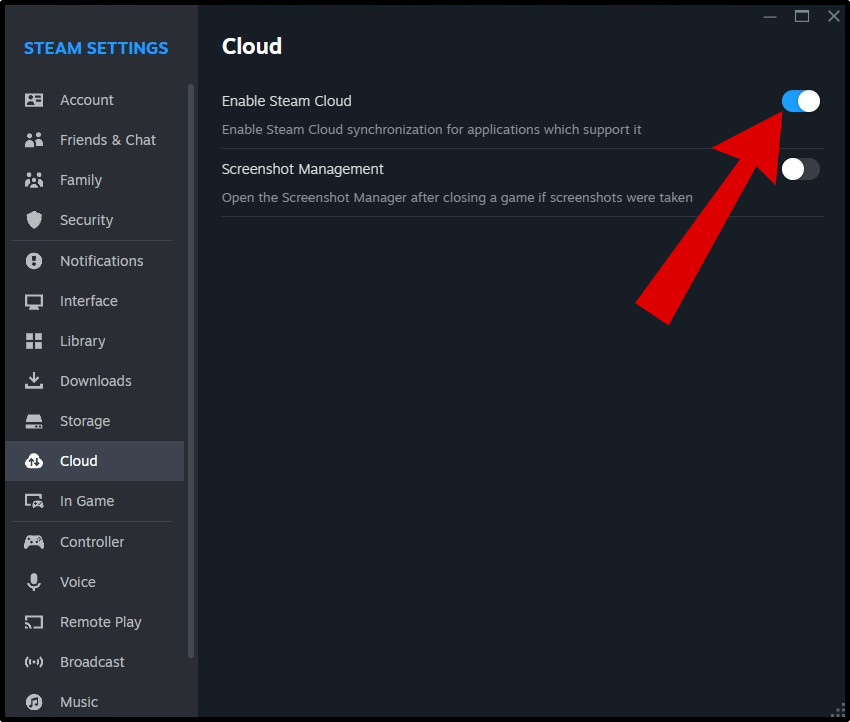Click the Broadcast signal icon
This screenshot has height=722, width=850.
pos(34,662)
